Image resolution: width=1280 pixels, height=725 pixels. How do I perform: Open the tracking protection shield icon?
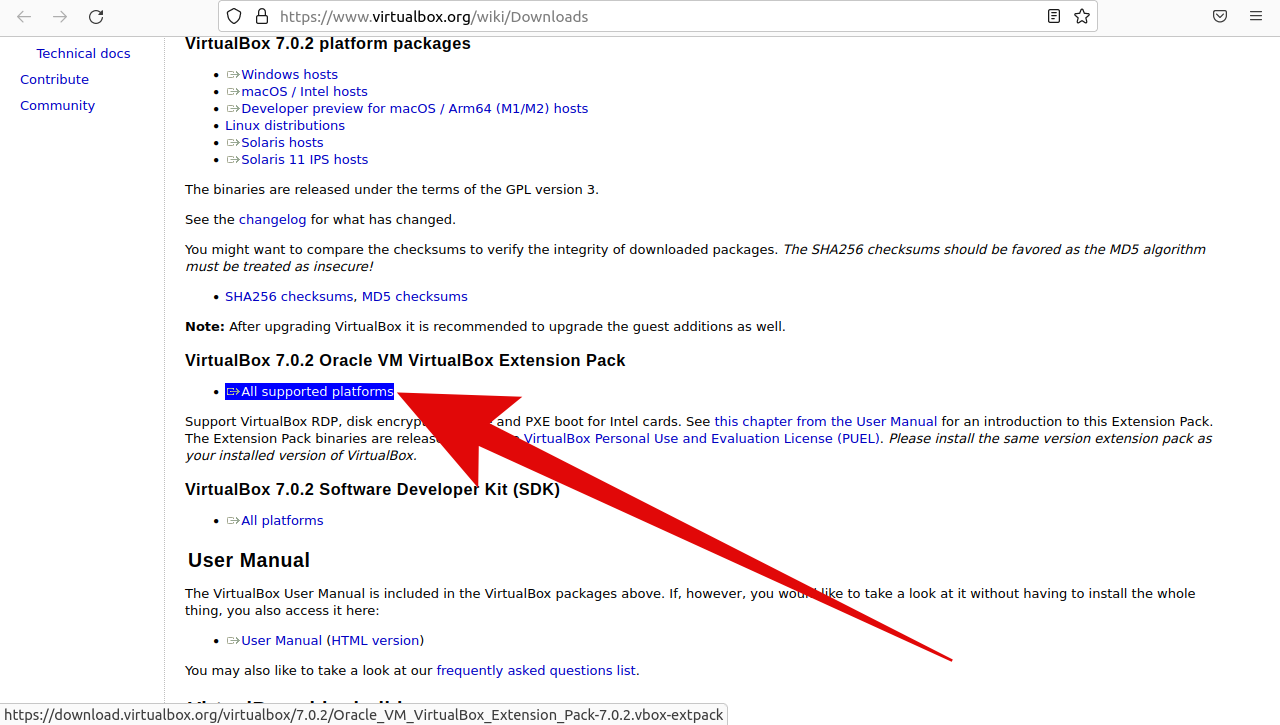click(234, 16)
